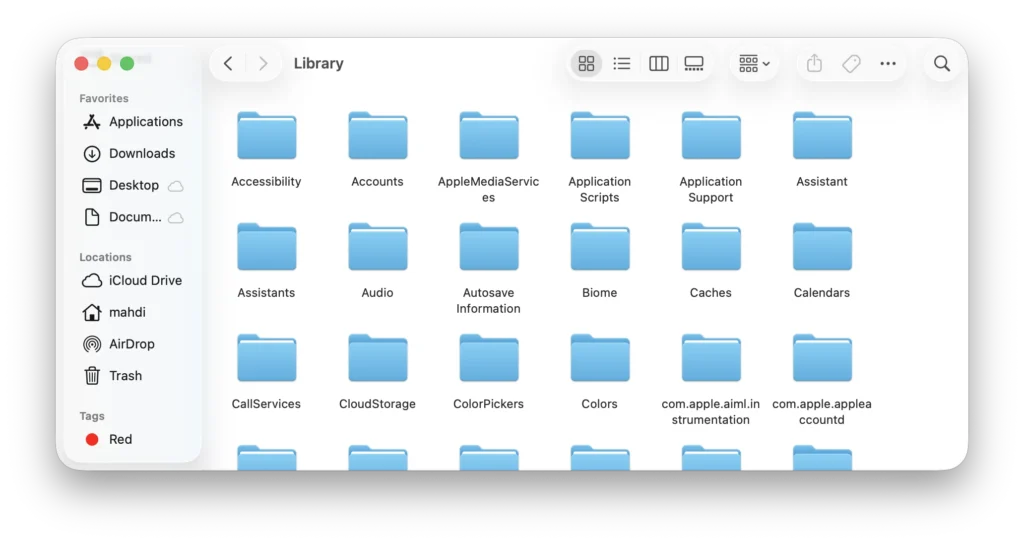Select Downloads in the sidebar

click(x=141, y=154)
